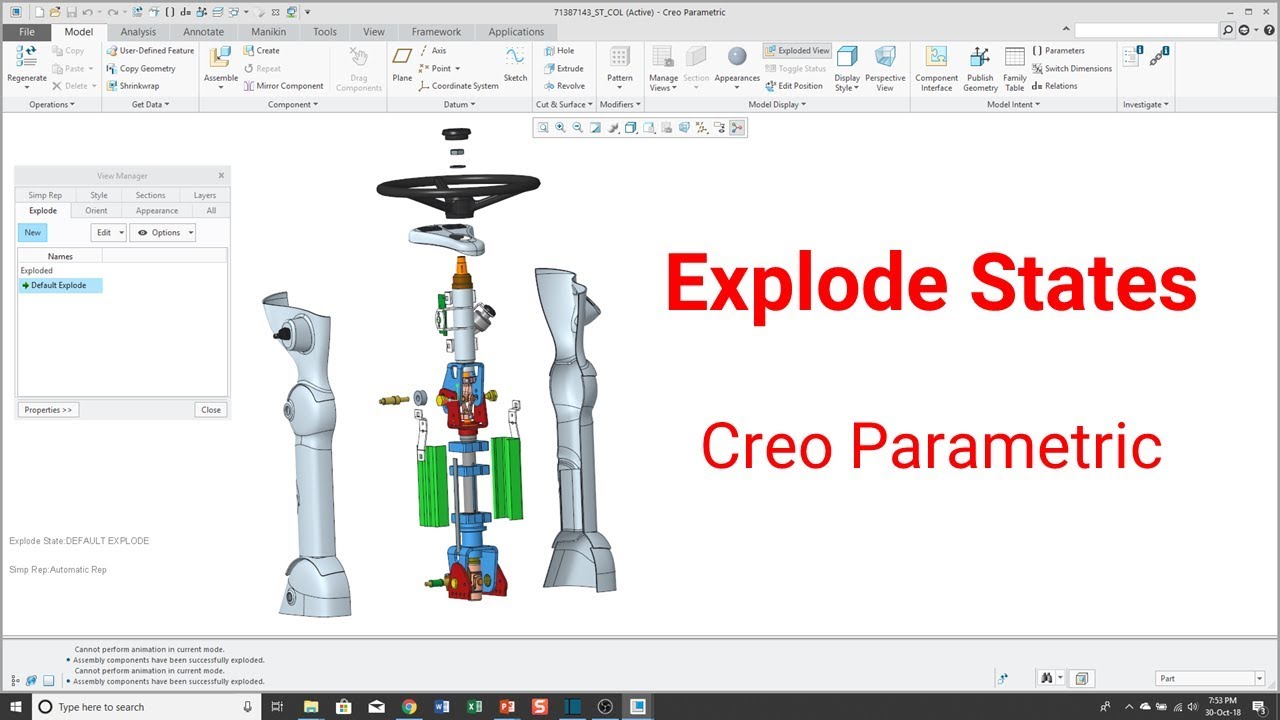Go to the Applications tab
Screen dimensions: 1280x720
point(516,32)
